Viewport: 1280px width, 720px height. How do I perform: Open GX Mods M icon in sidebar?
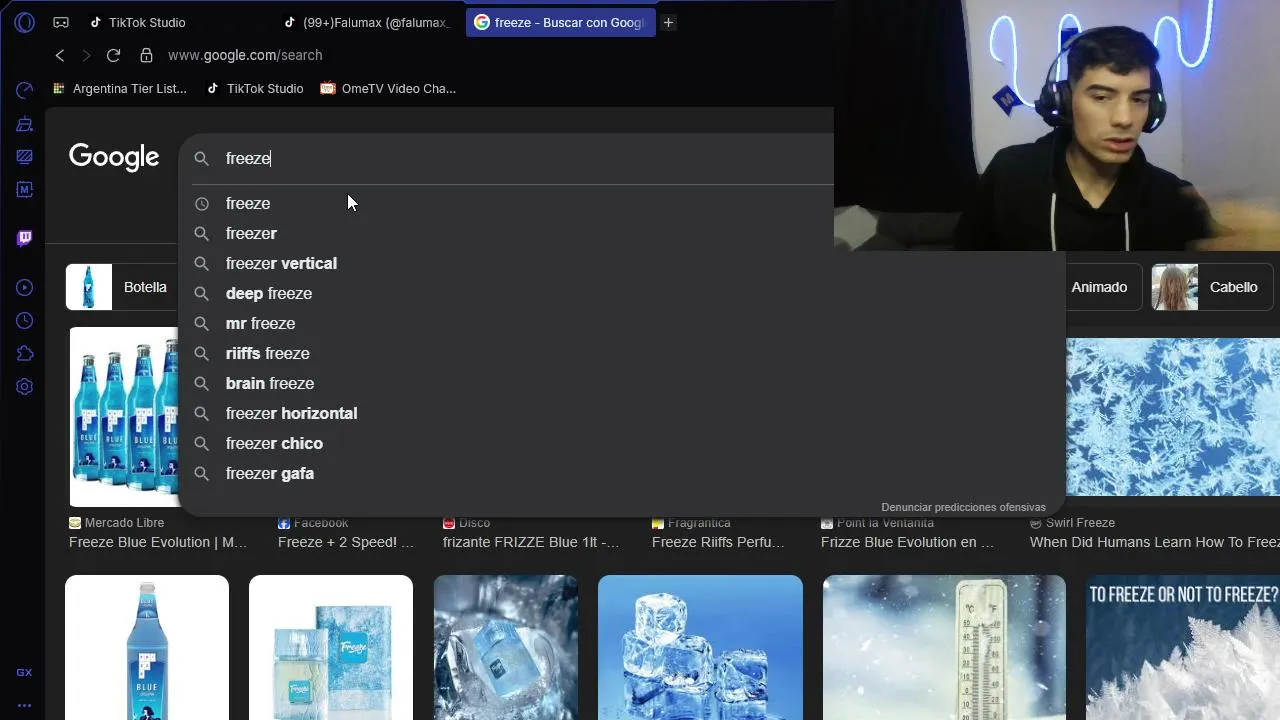(x=25, y=189)
